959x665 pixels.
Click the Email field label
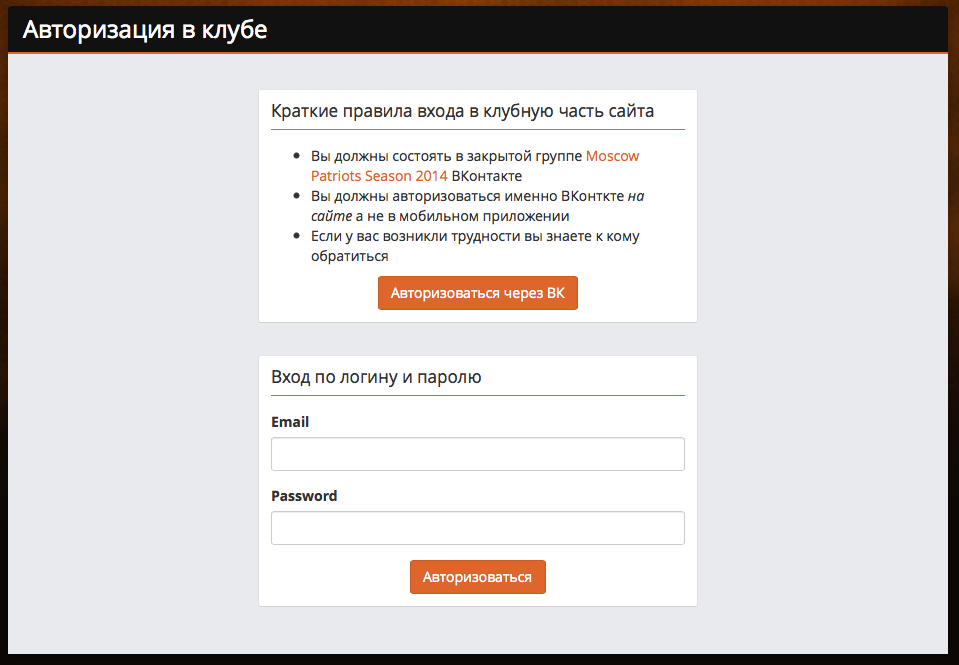(290, 422)
